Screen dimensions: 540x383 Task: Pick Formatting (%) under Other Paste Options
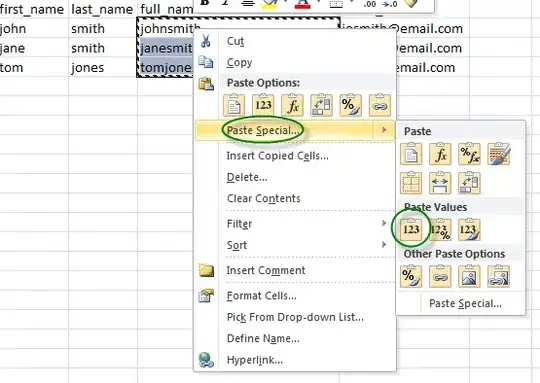[411, 277]
